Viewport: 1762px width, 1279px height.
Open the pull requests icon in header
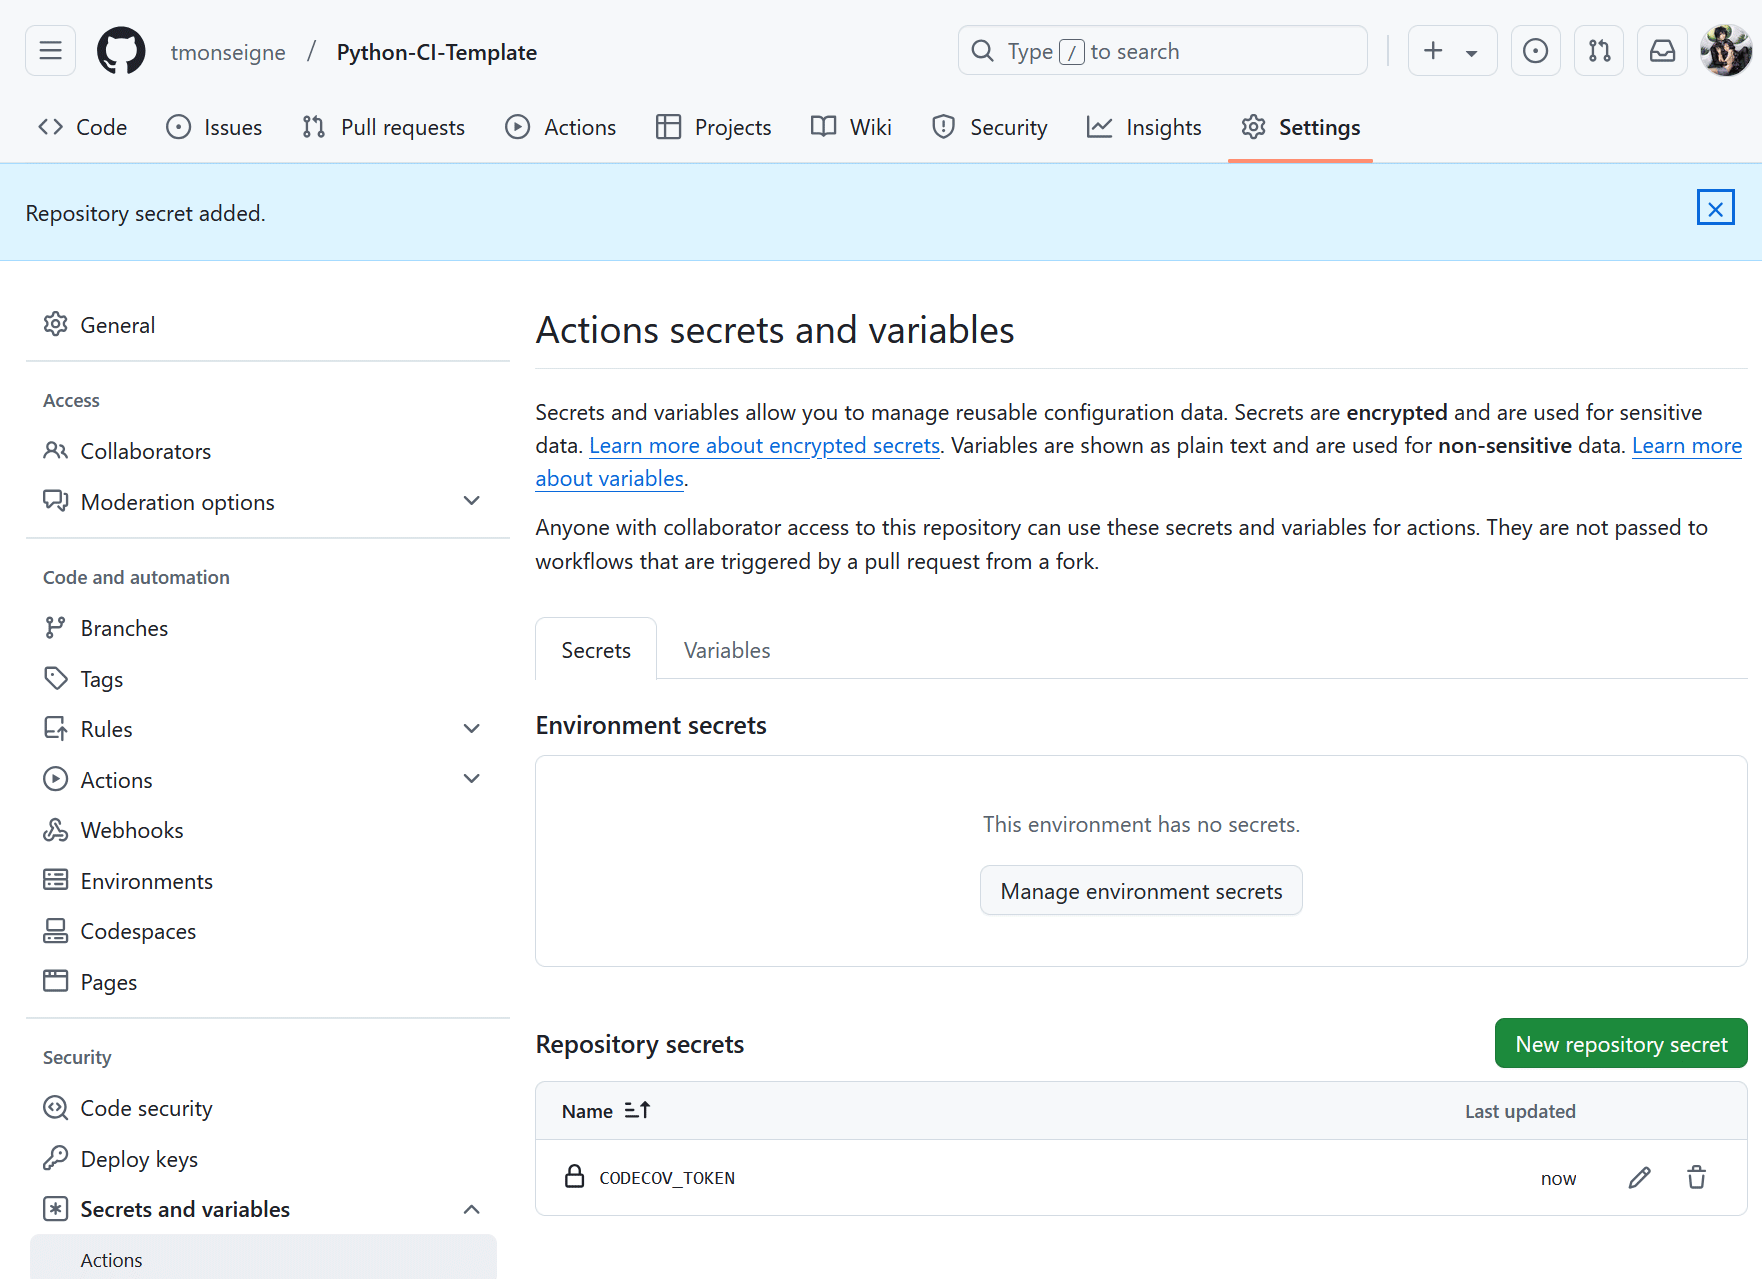tap(1599, 51)
